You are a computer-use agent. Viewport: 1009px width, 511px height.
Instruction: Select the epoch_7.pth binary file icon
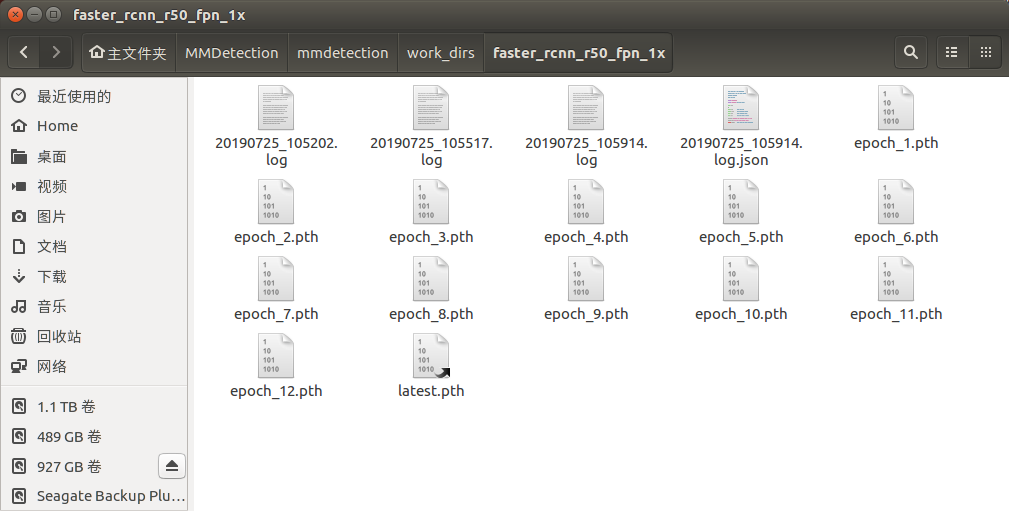(276, 279)
